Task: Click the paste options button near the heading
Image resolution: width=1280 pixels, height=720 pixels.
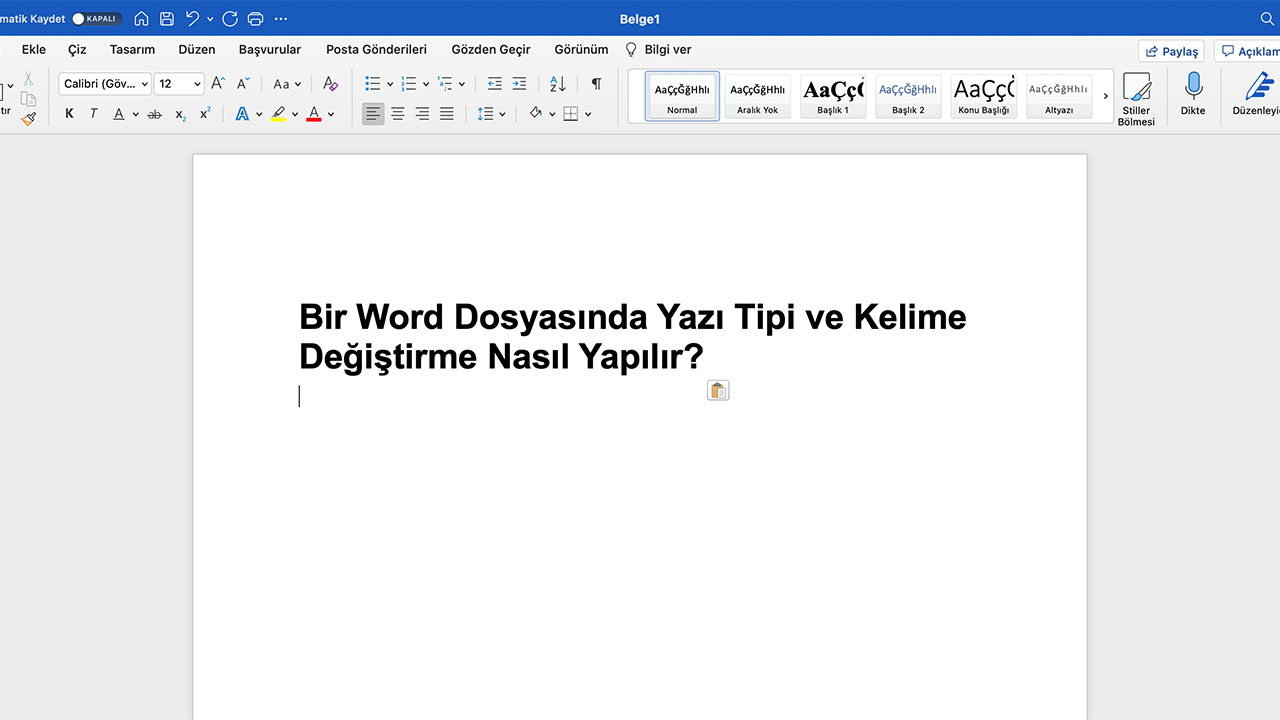Action: pos(718,390)
